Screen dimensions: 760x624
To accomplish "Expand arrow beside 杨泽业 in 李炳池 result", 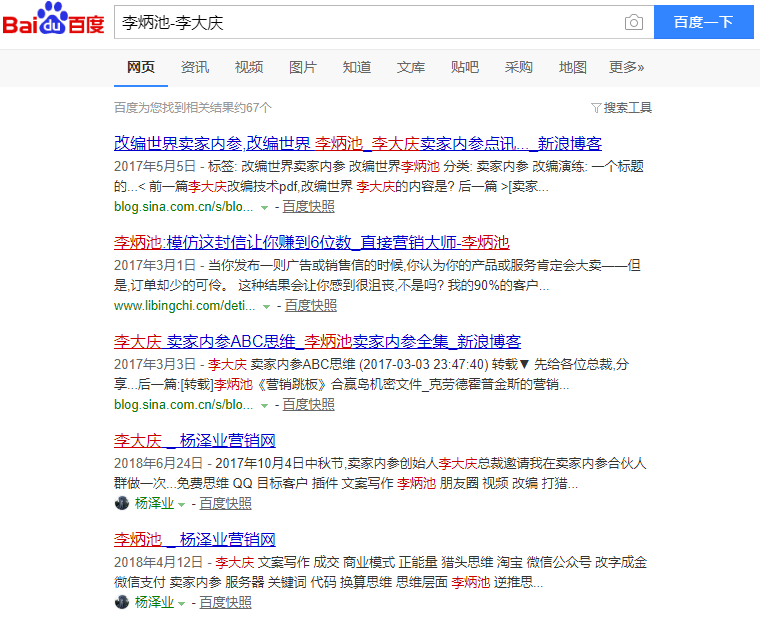I will (x=181, y=604).
